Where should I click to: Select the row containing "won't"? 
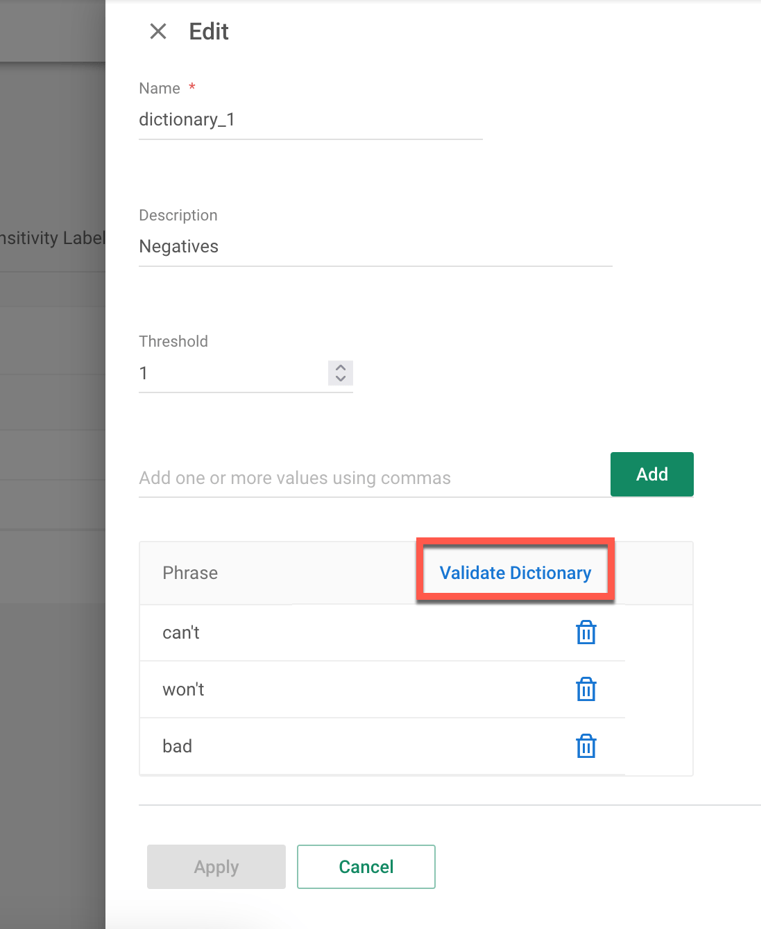coord(300,689)
